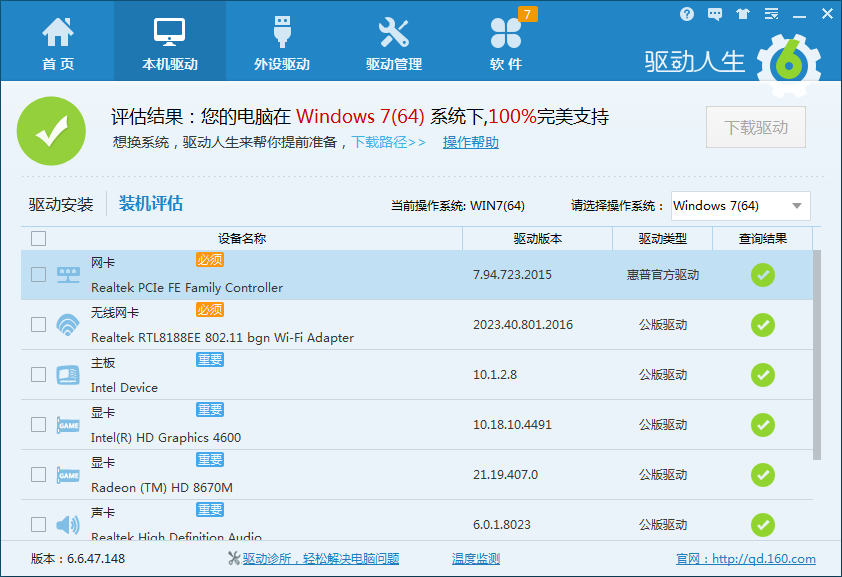
Task: Click the orange badge 7 on 软件
Action: click(527, 14)
